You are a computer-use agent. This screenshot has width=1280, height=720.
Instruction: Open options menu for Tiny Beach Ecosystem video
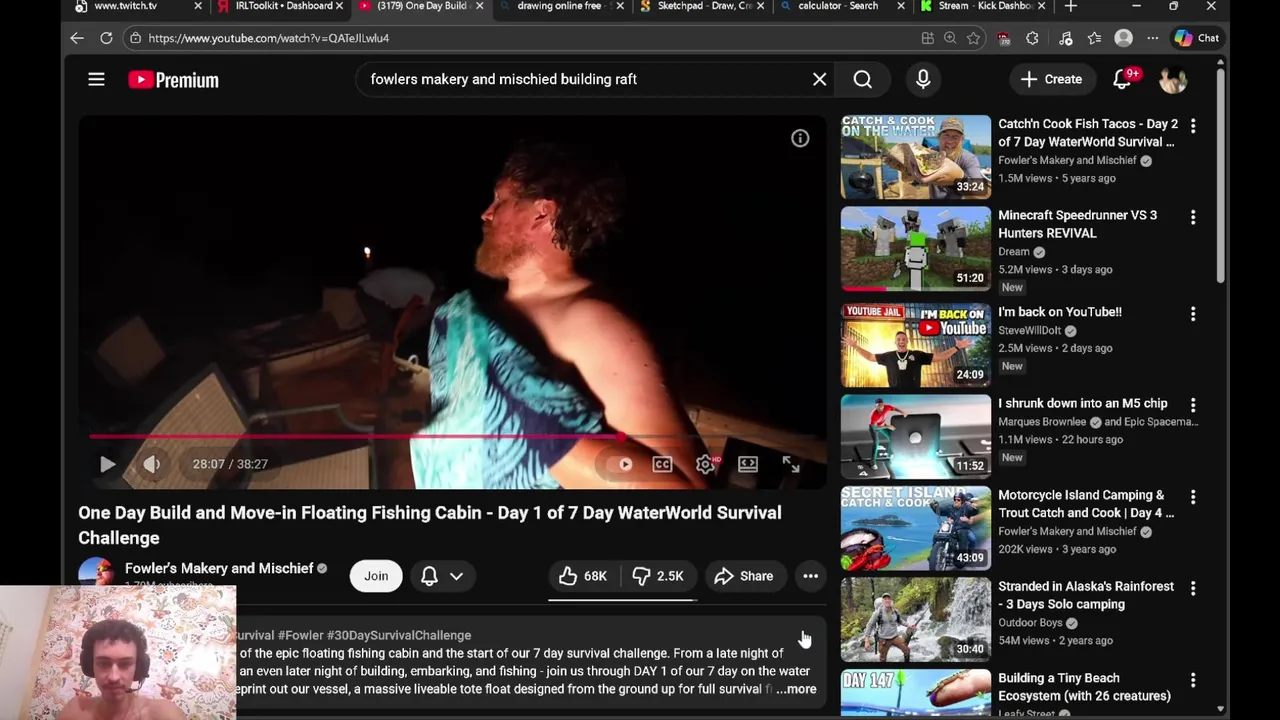(x=1193, y=680)
